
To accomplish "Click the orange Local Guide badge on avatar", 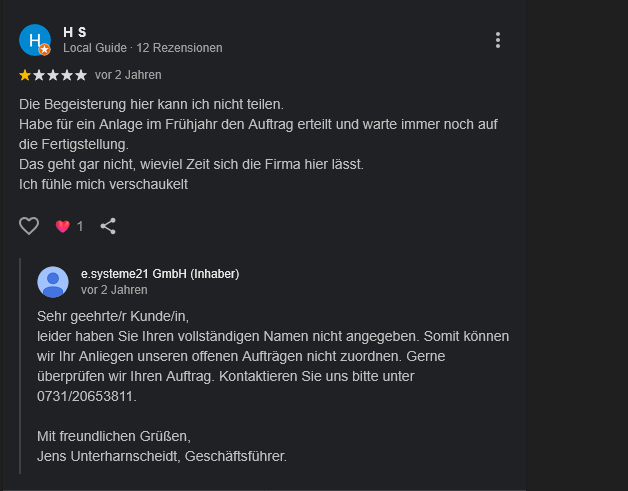I will click(45, 49).
